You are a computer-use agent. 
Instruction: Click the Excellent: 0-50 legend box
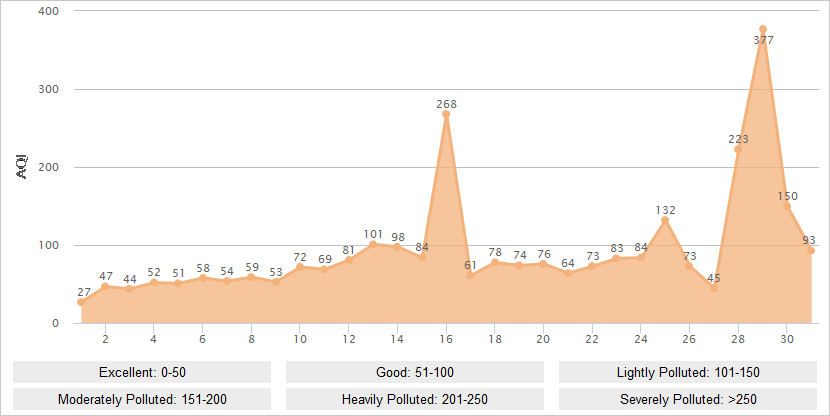pyautogui.click(x=142, y=372)
